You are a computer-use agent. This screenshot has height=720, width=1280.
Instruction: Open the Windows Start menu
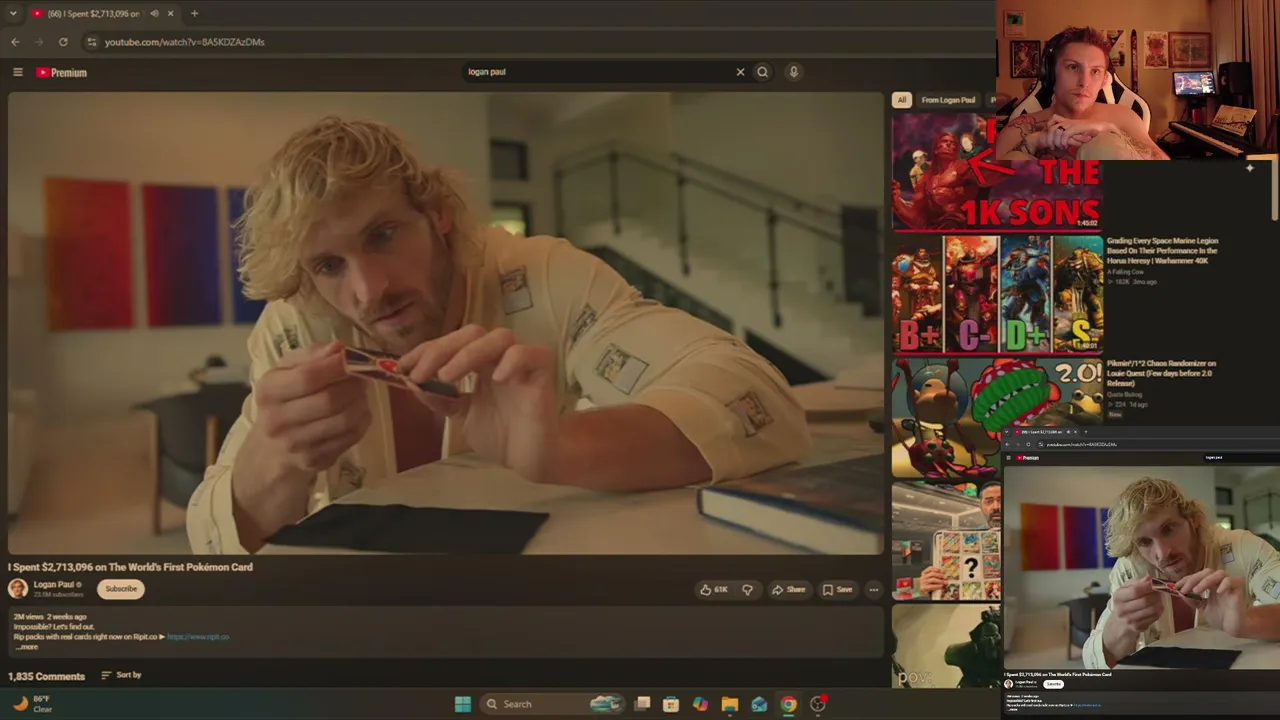pos(463,704)
